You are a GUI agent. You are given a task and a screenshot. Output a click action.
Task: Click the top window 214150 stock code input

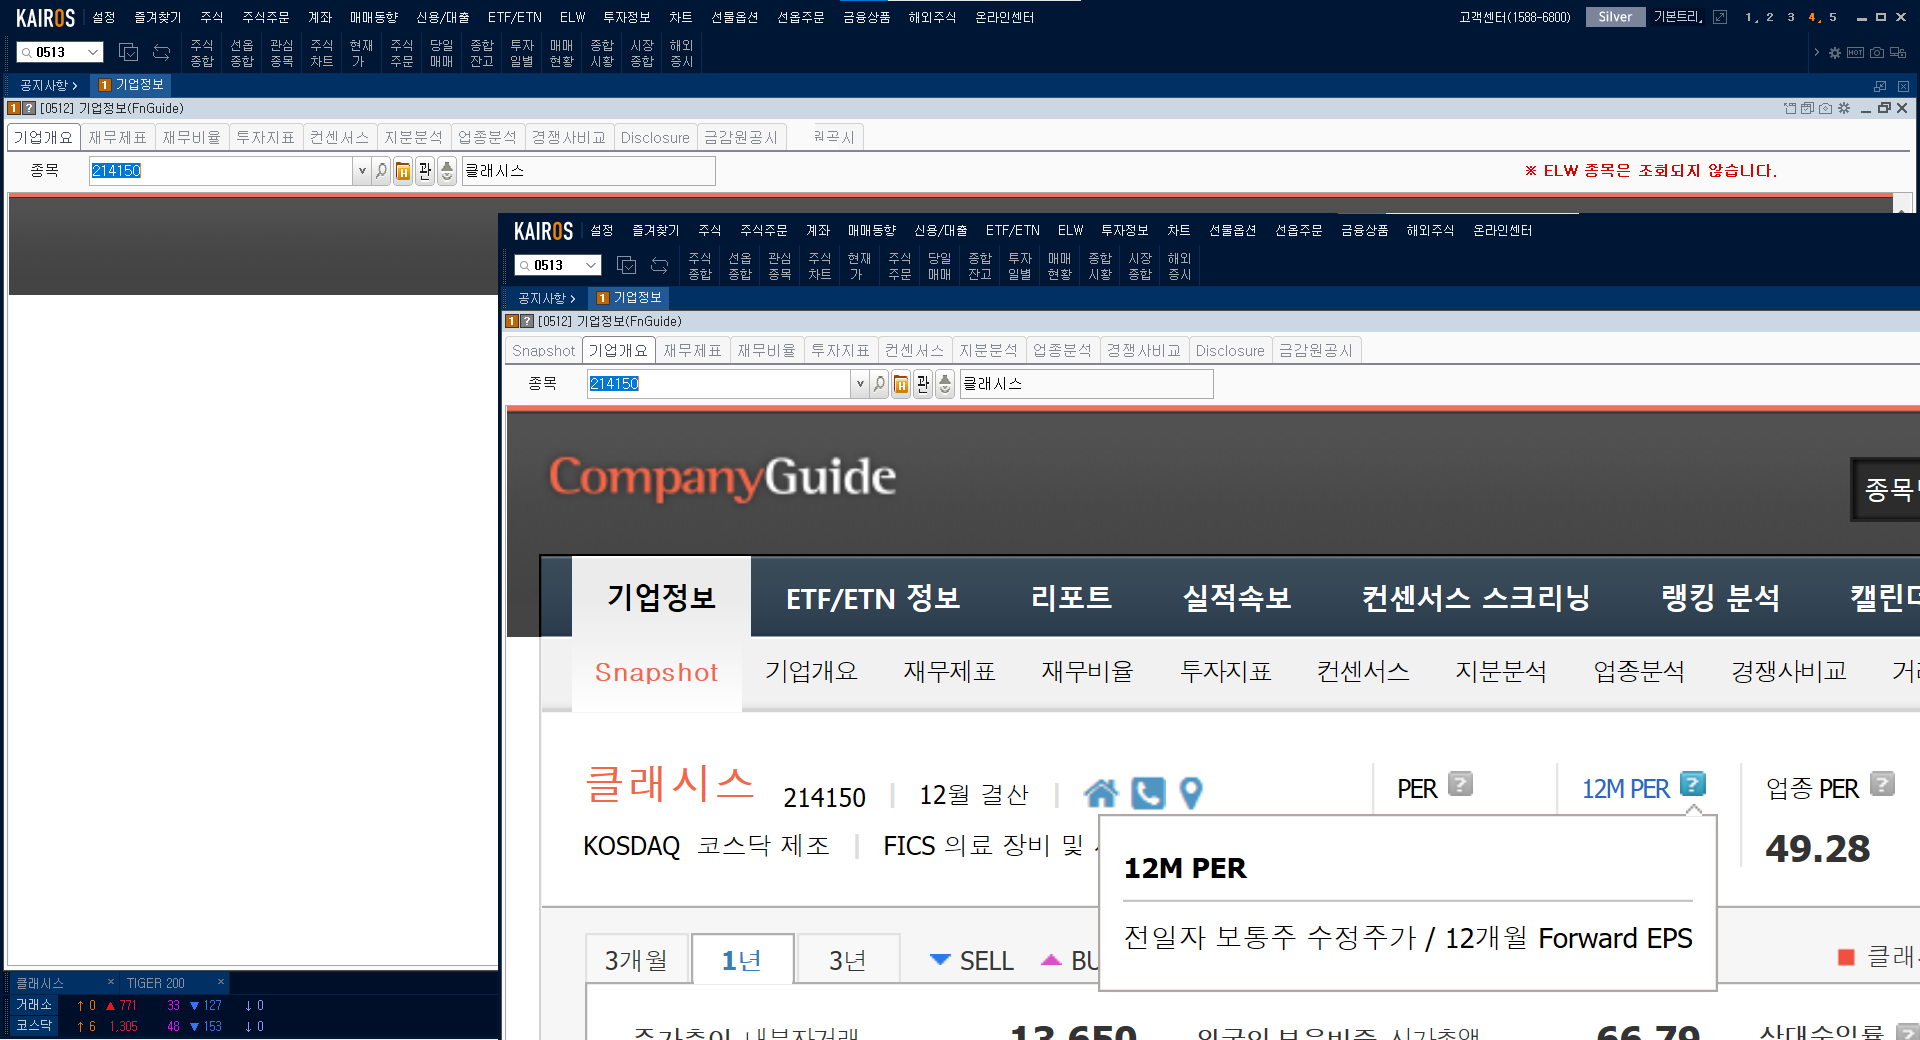[220, 171]
